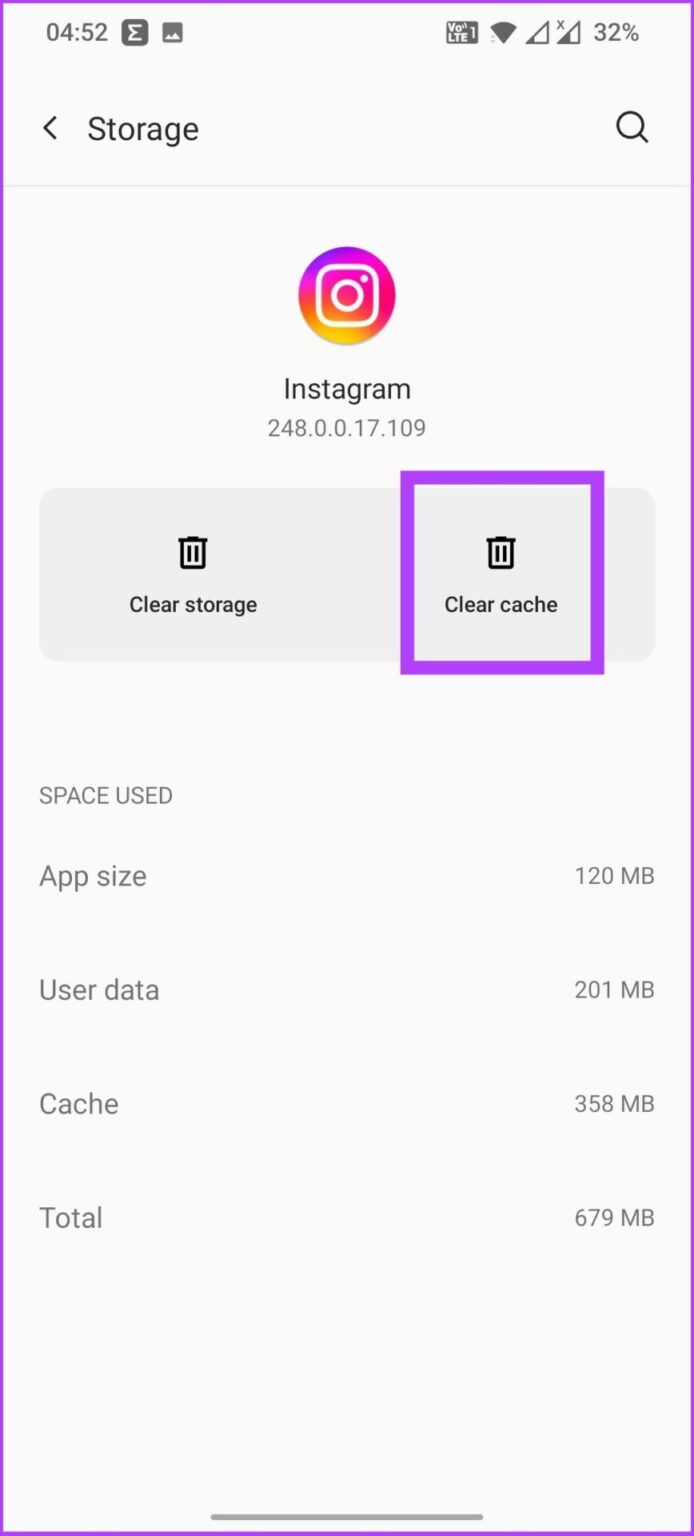Tap the bottom navigation gesture bar
Image resolution: width=694 pixels, height=1536 pixels.
[x=347, y=1517]
